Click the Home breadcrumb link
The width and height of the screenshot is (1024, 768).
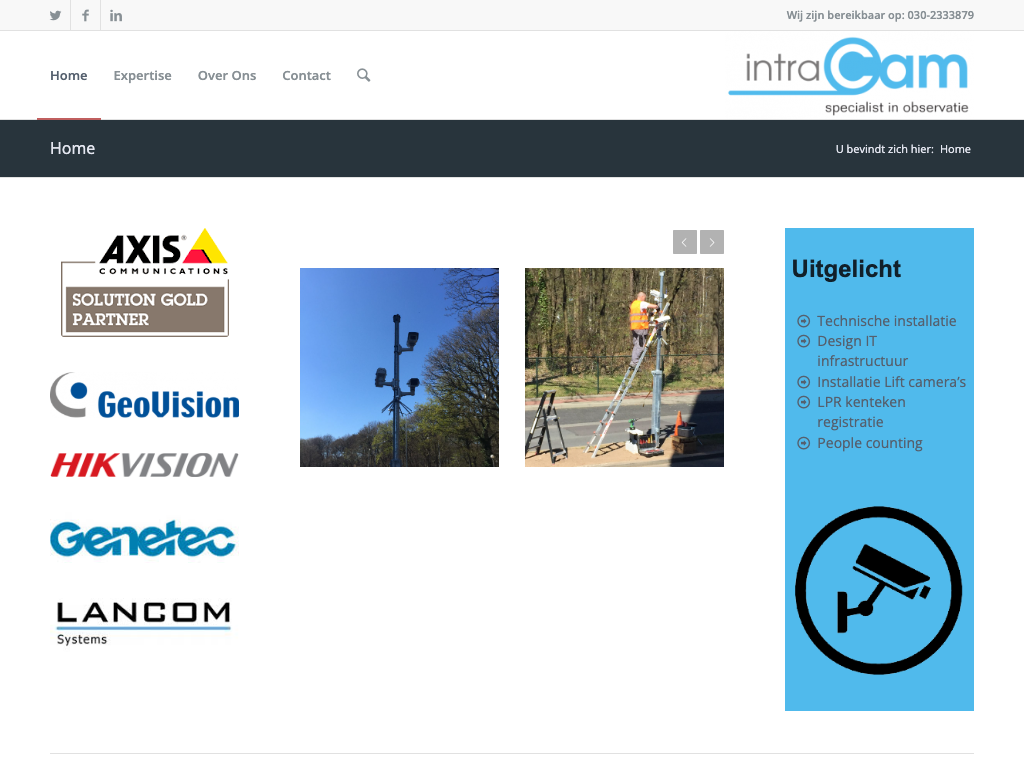(955, 149)
